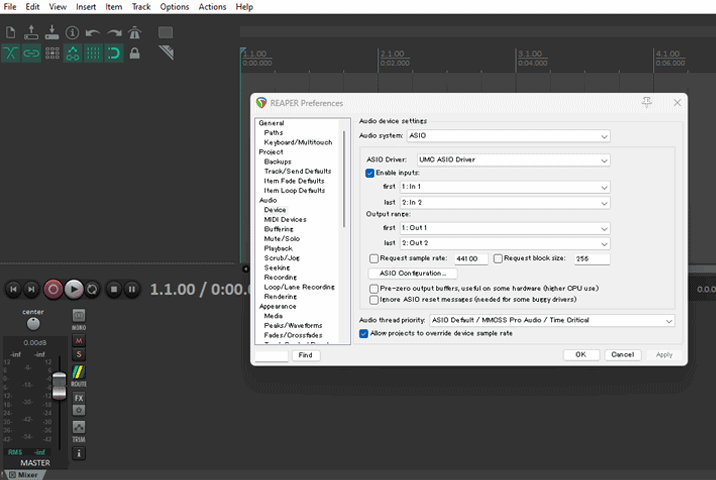Pin the Preferences window on top
The width and height of the screenshot is (716, 480).
coord(647,102)
